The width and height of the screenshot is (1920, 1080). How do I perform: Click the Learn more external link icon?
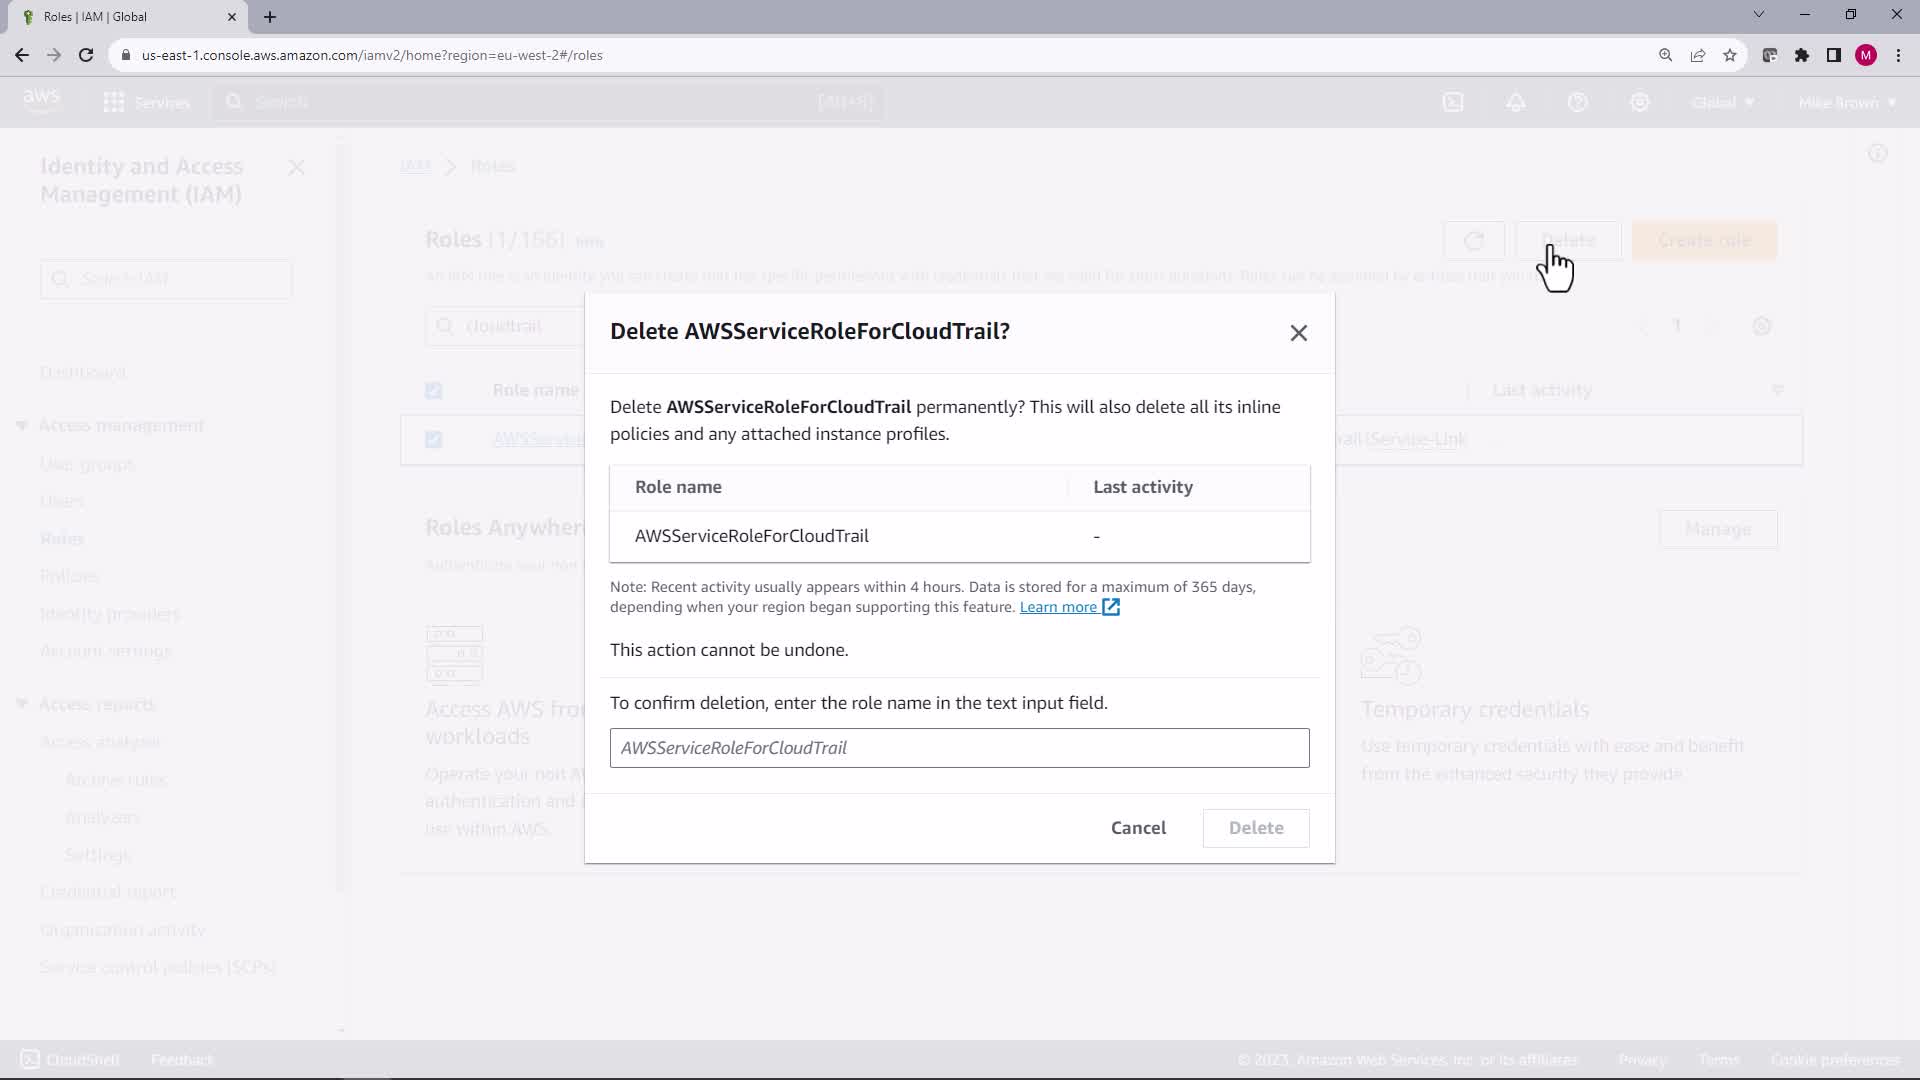(1111, 607)
